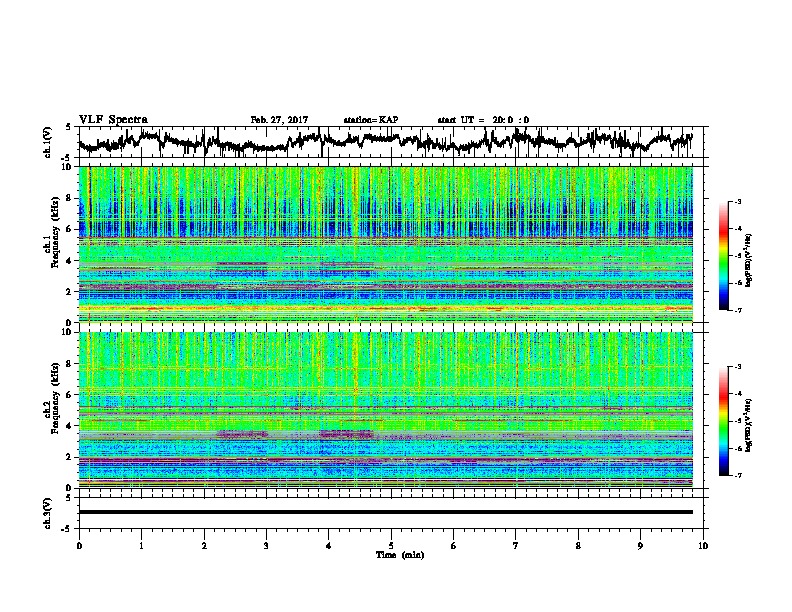Click the "-5" tick on ch.3(V) axis

[66, 529]
